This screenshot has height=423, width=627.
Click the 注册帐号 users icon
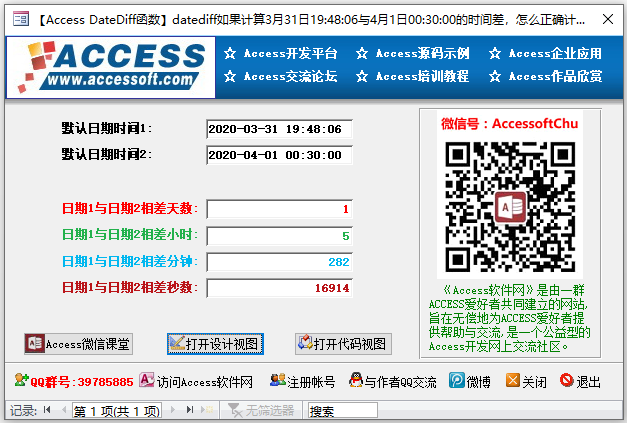click(278, 380)
